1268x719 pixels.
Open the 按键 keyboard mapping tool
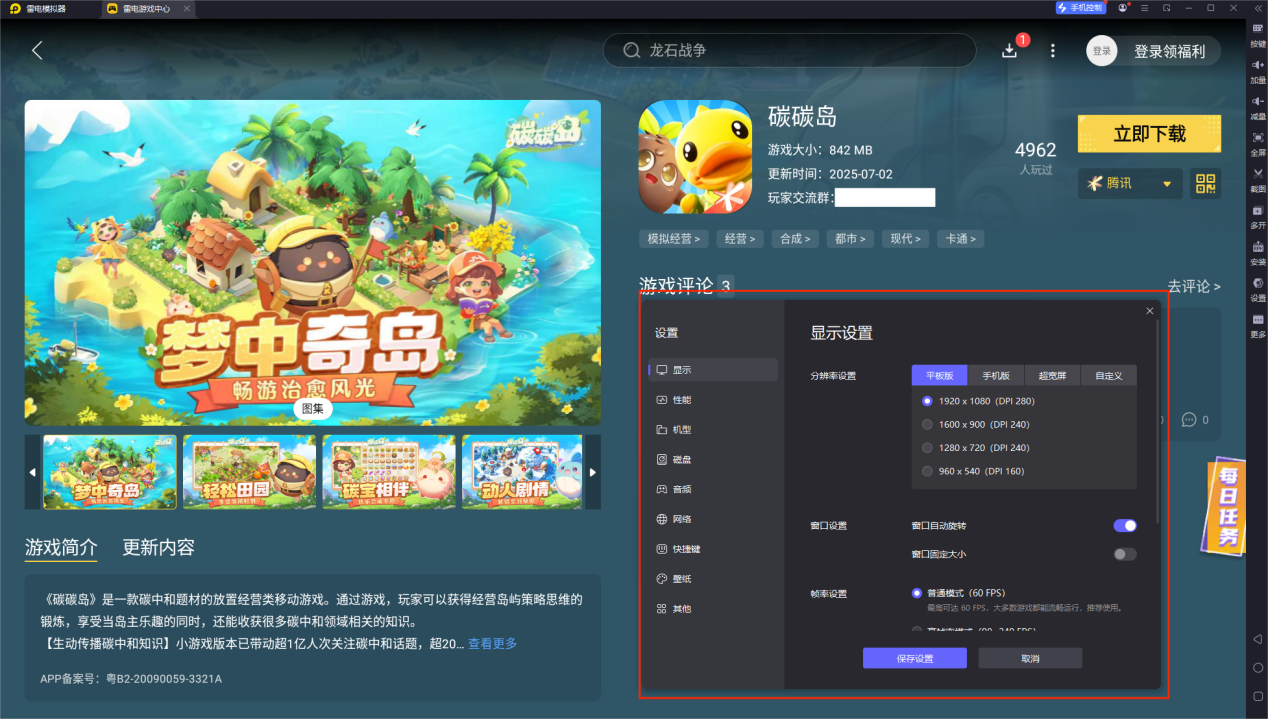(1257, 35)
